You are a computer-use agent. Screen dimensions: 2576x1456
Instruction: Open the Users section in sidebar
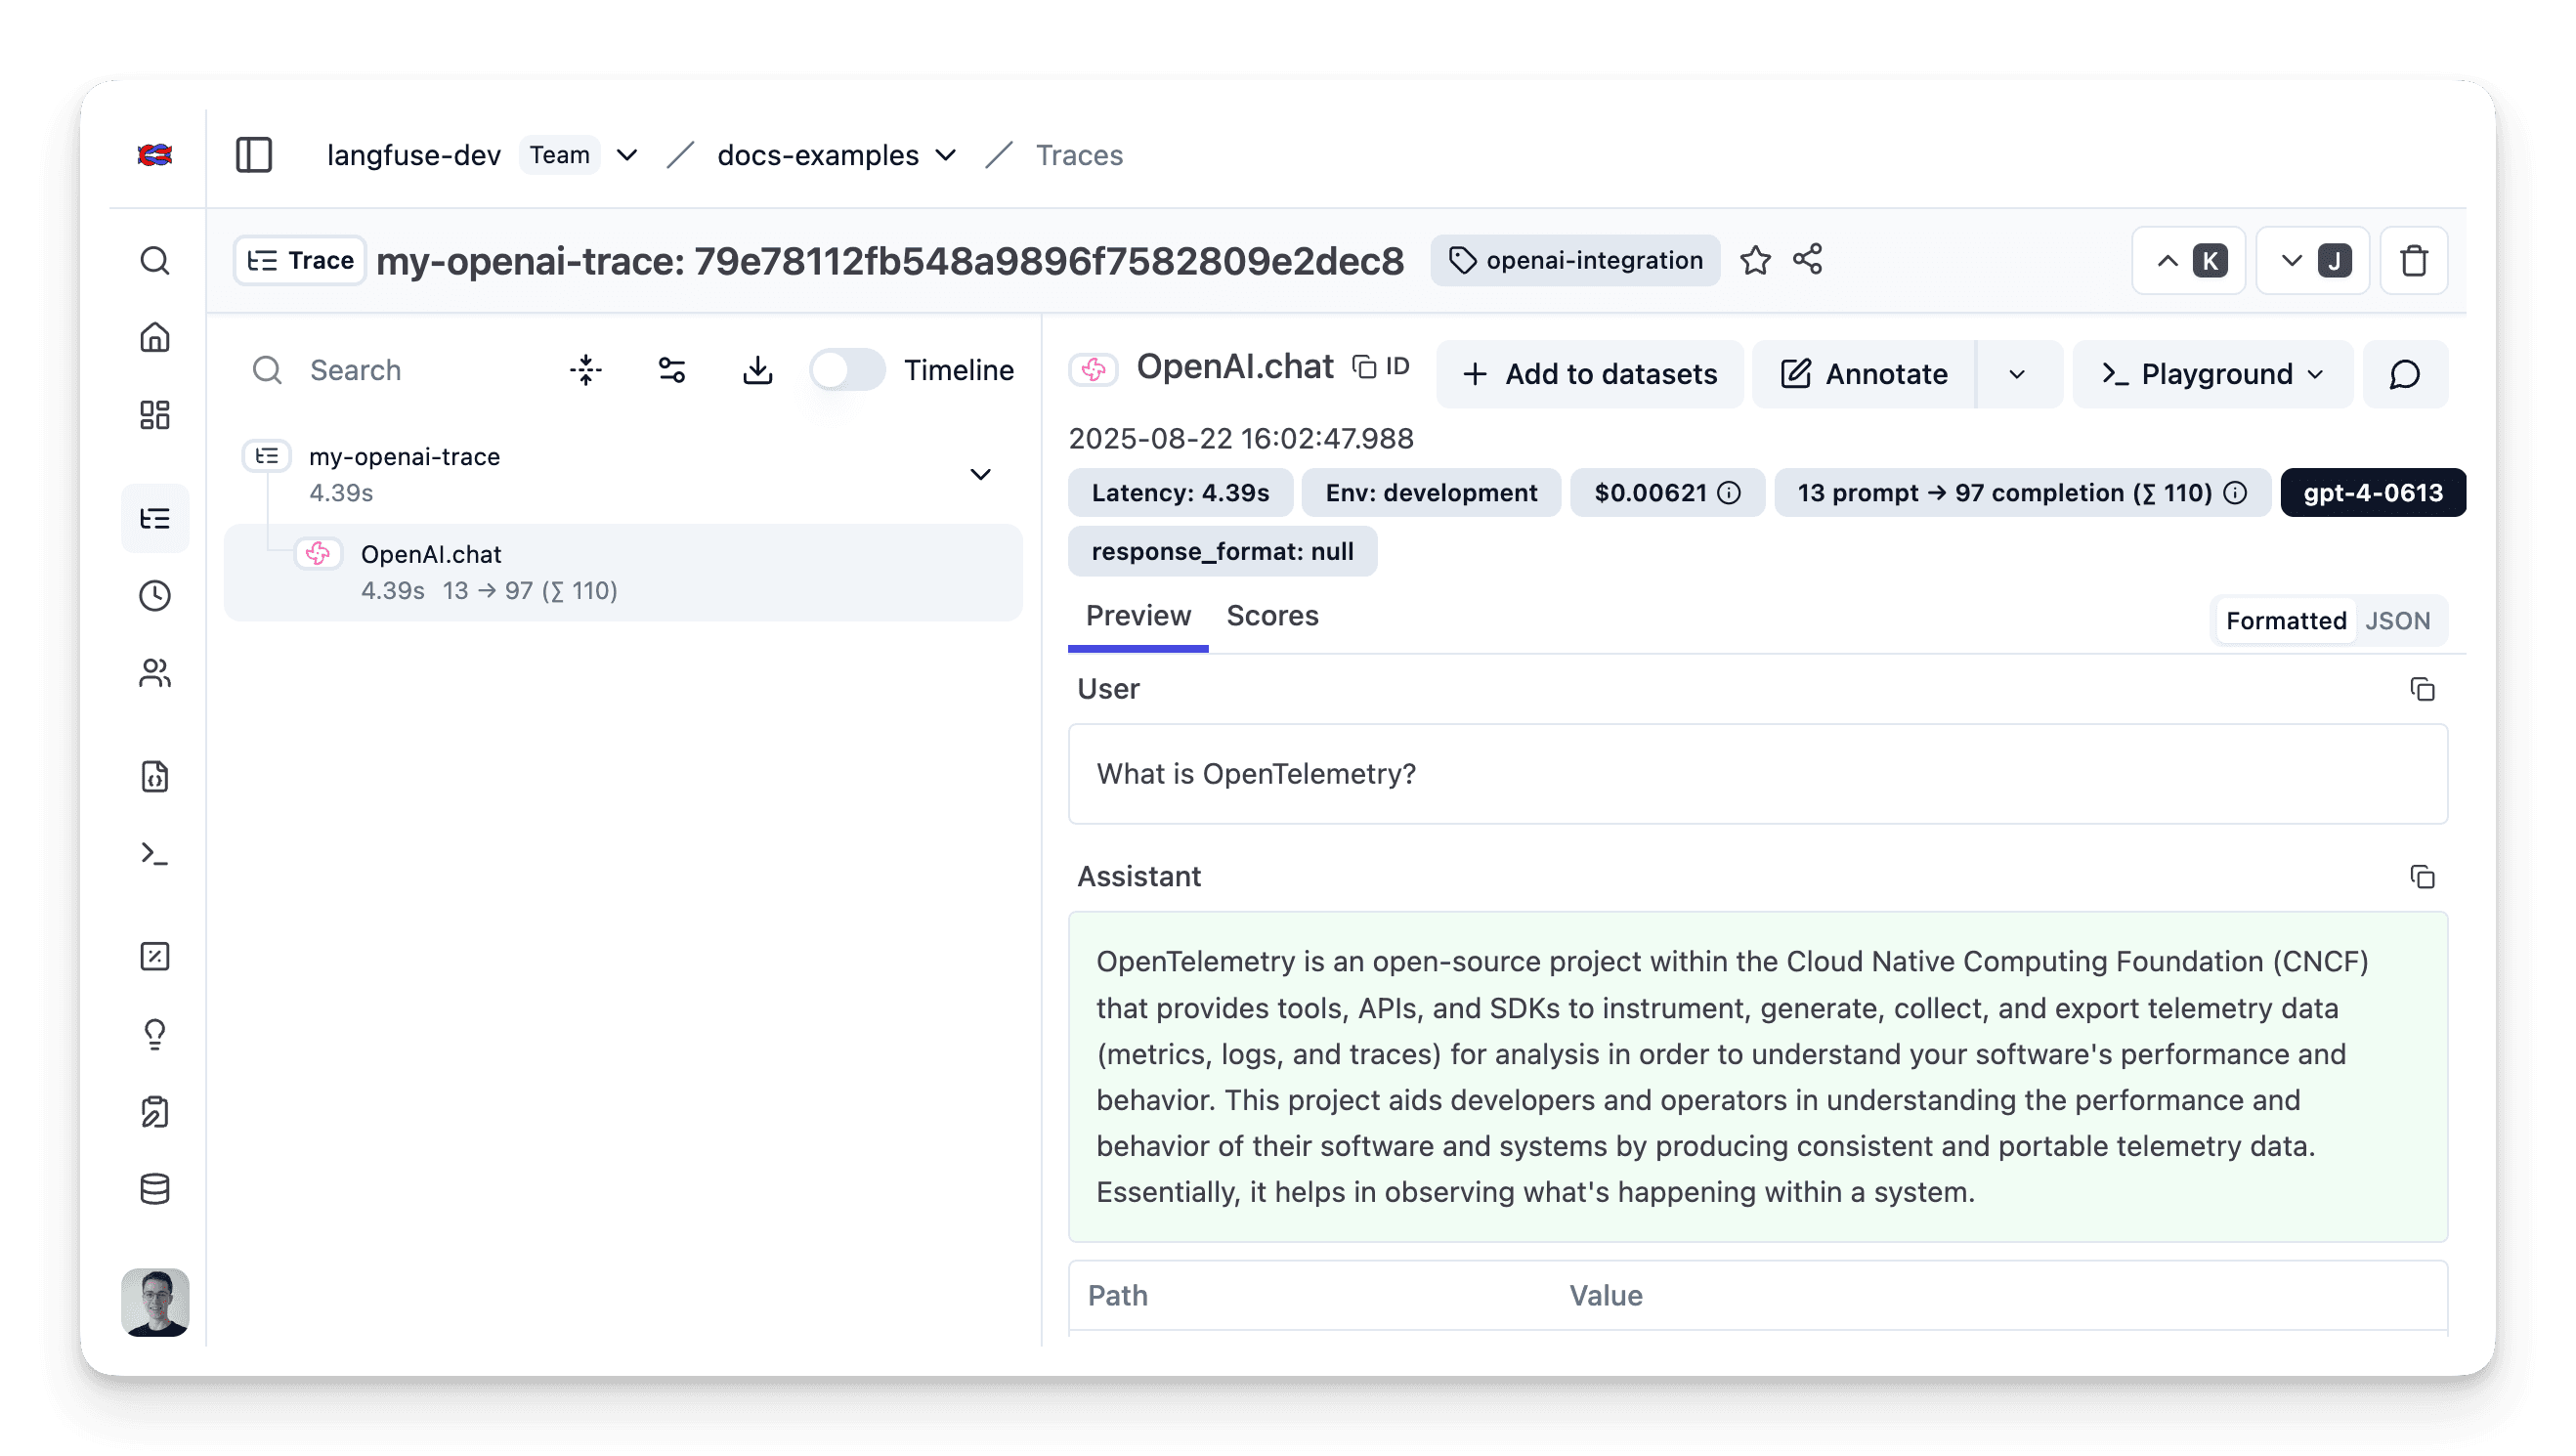tap(155, 674)
